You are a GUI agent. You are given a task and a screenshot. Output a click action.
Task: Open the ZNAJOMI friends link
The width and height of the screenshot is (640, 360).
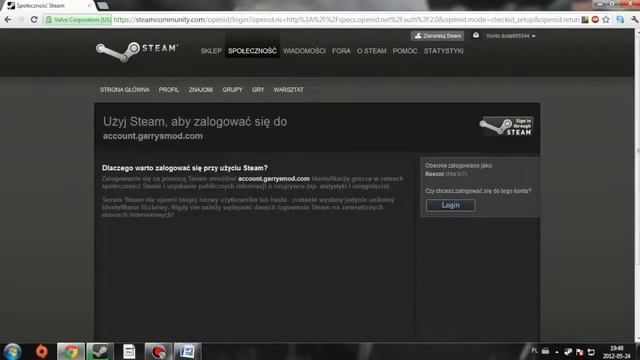[x=201, y=90]
